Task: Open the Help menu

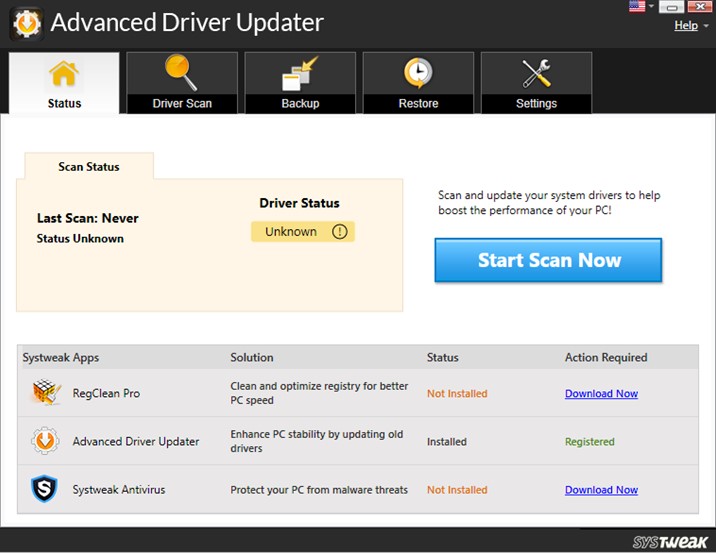Action: [686, 25]
